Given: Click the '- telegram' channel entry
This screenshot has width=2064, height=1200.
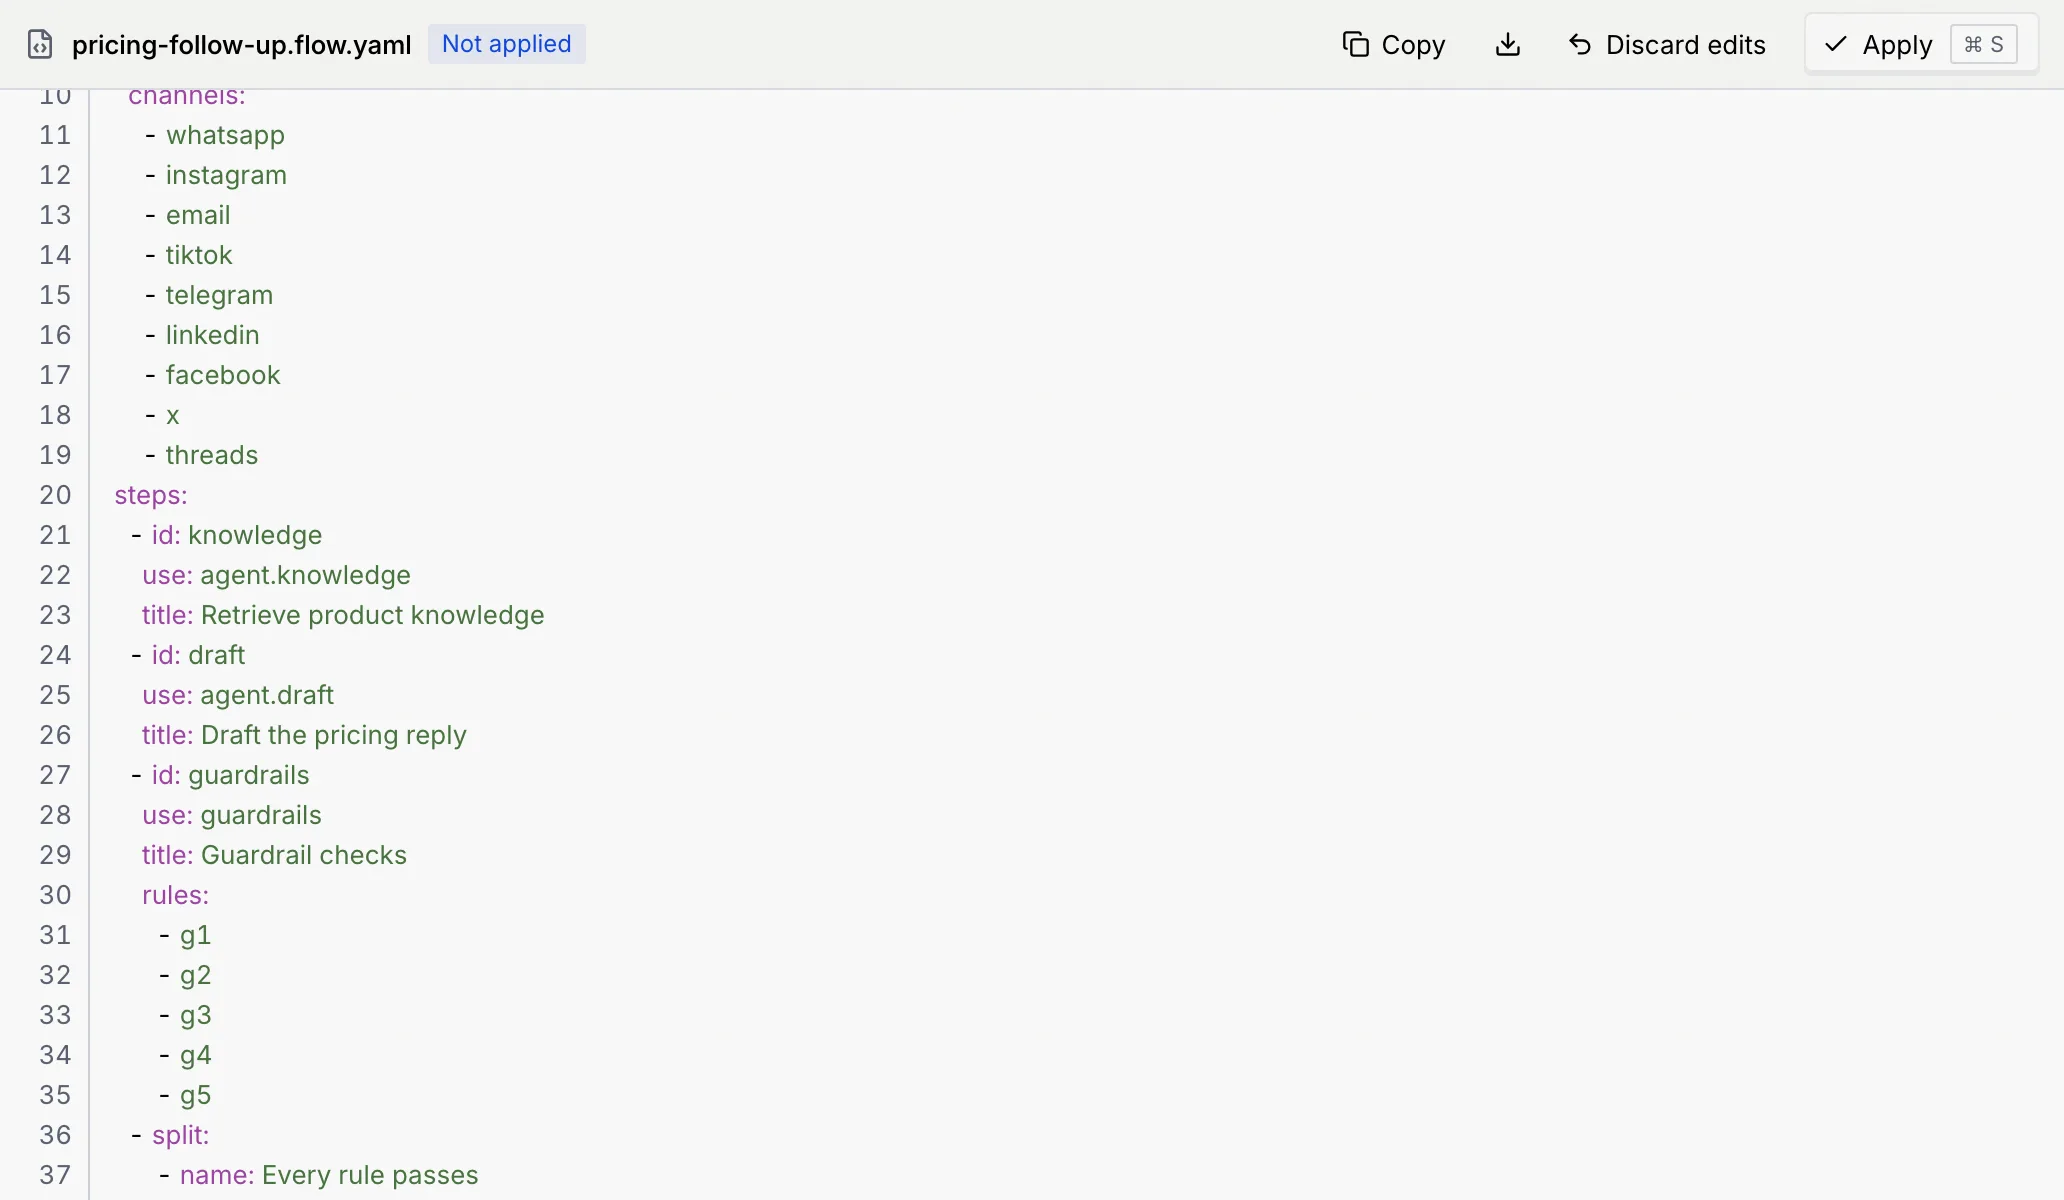Looking at the screenshot, I should click(x=209, y=295).
